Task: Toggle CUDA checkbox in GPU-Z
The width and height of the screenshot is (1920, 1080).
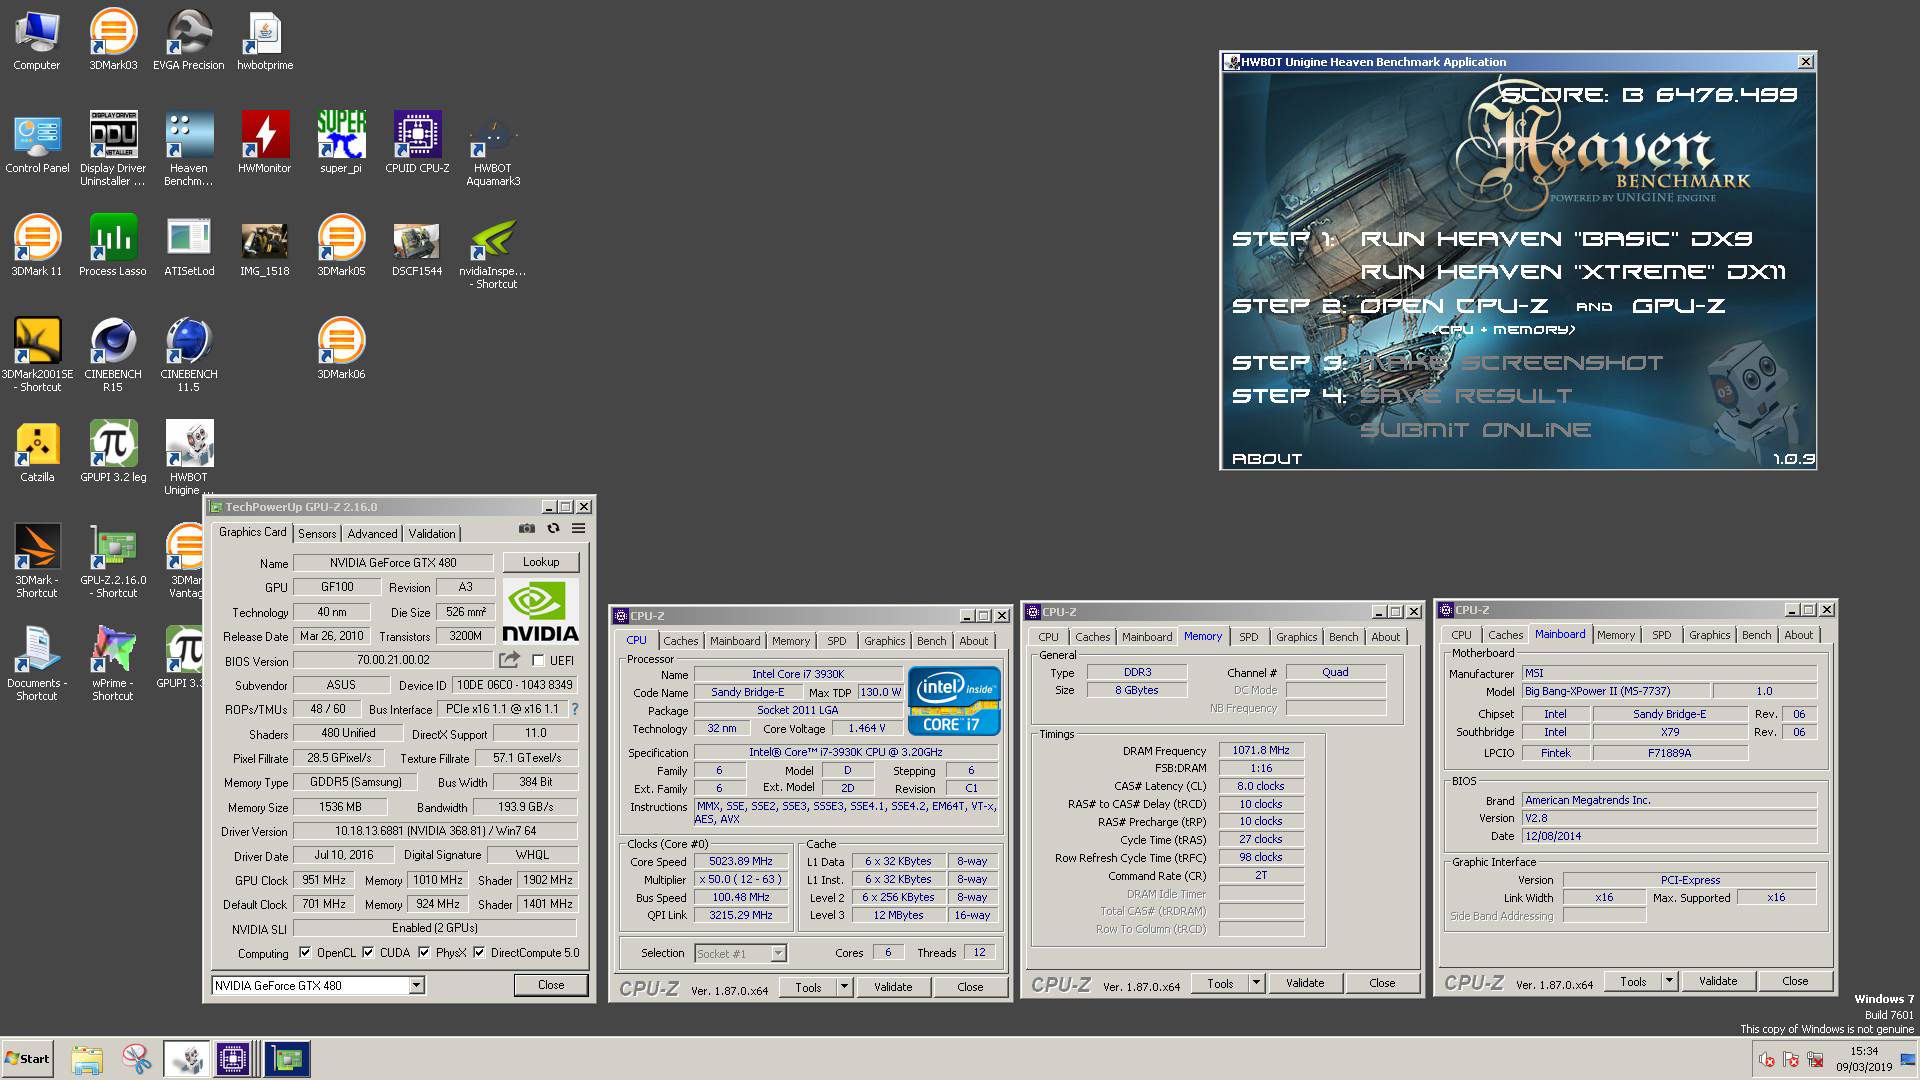Action: (368, 953)
